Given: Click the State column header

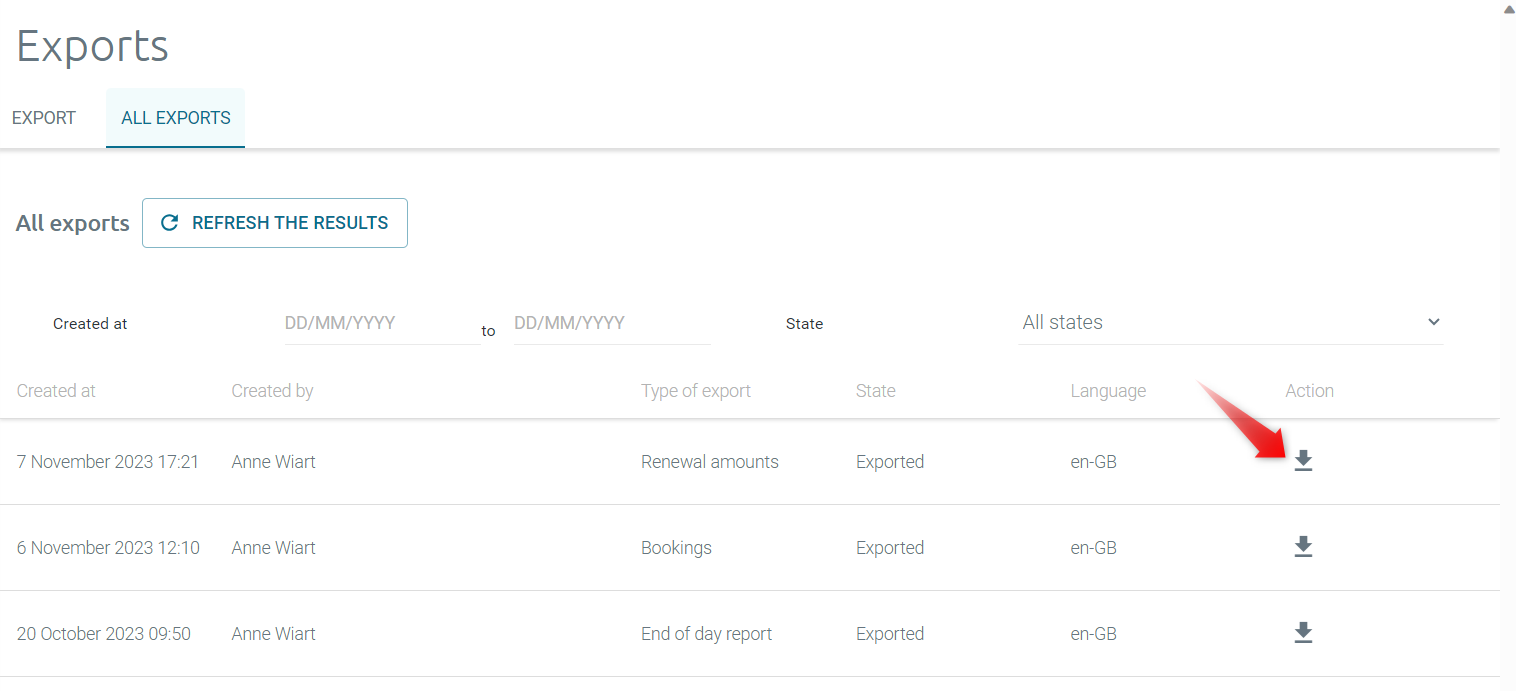Looking at the screenshot, I should point(875,391).
